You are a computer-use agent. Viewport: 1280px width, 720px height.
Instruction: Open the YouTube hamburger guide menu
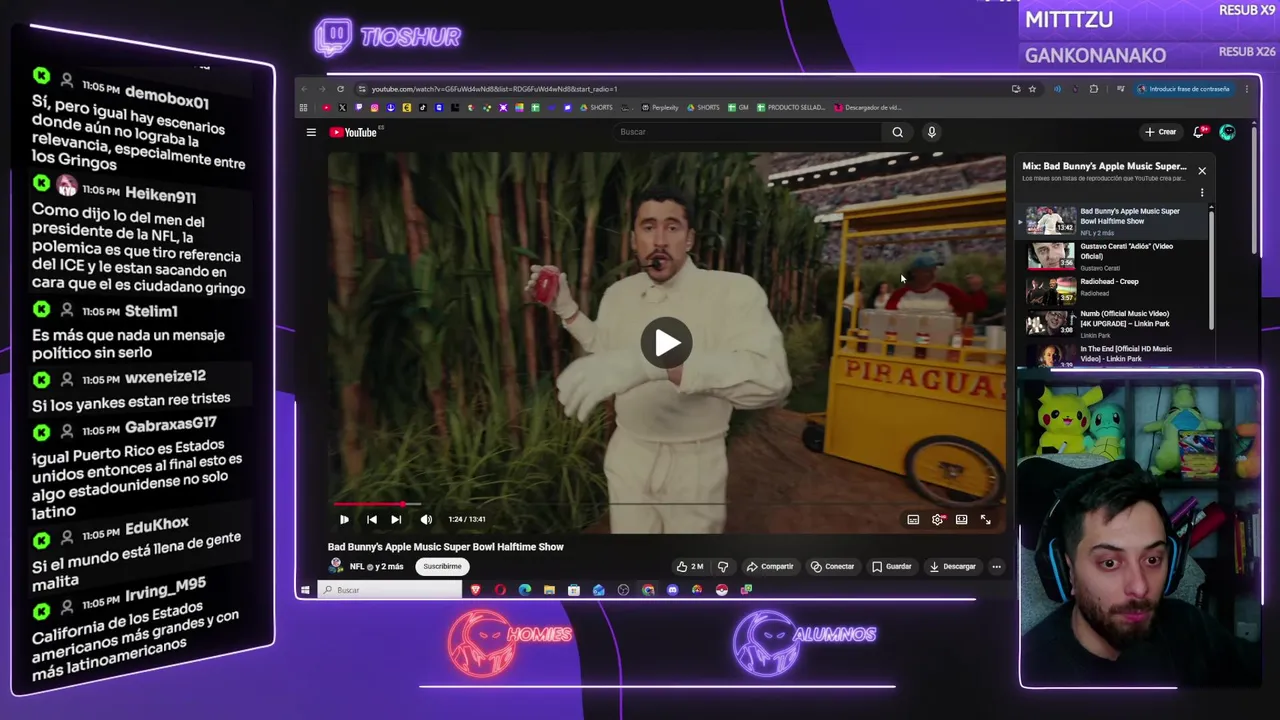tap(311, 132)
